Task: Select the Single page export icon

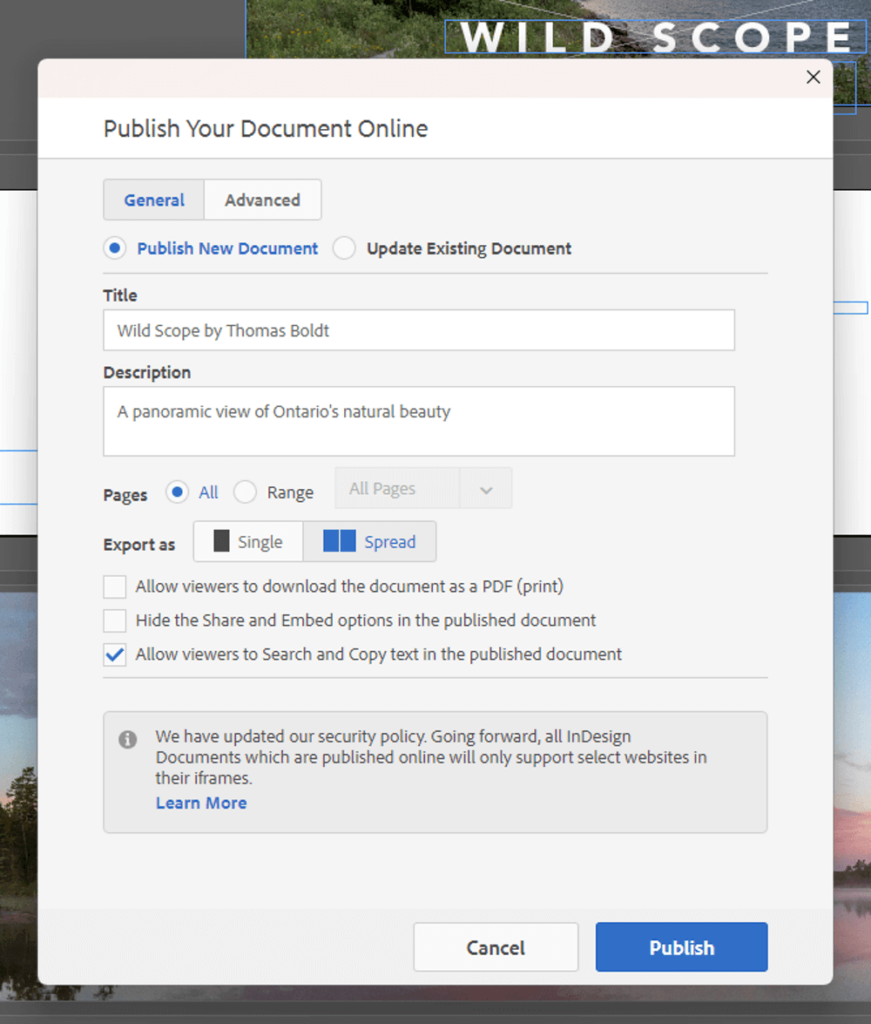Action: click(221, 541)
